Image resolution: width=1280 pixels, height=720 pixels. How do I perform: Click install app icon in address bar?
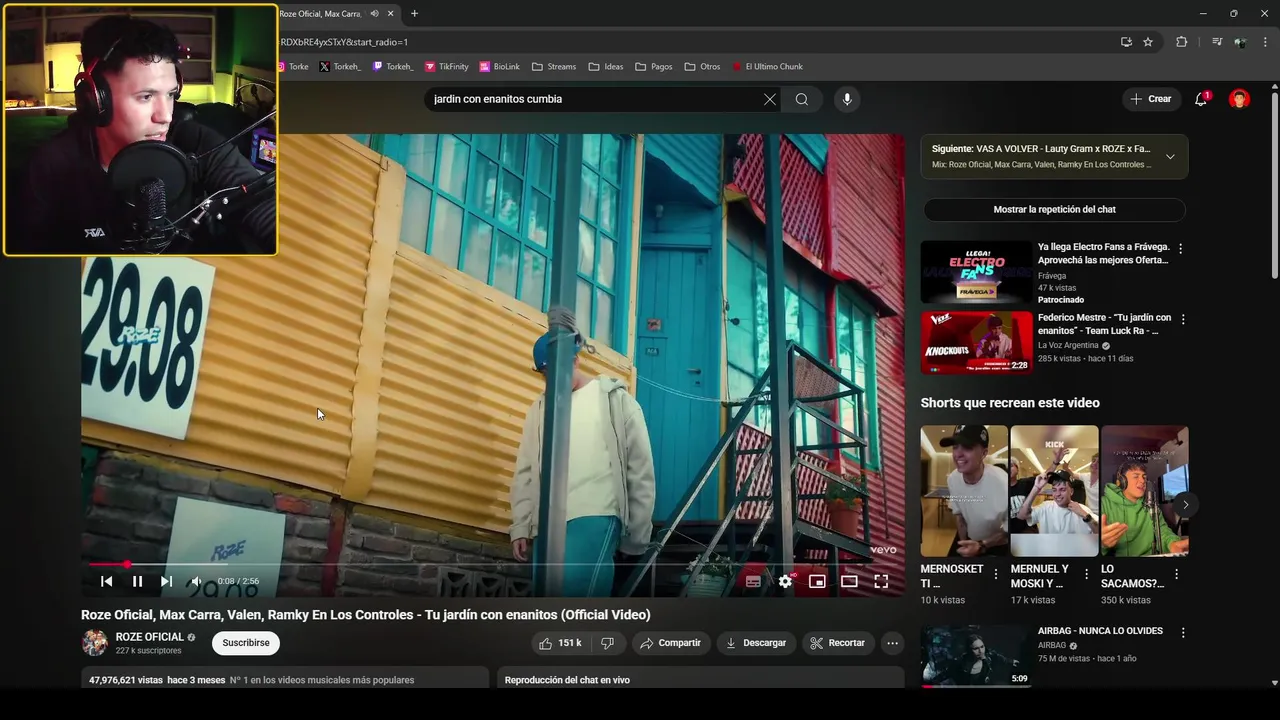click(1126, 42)
